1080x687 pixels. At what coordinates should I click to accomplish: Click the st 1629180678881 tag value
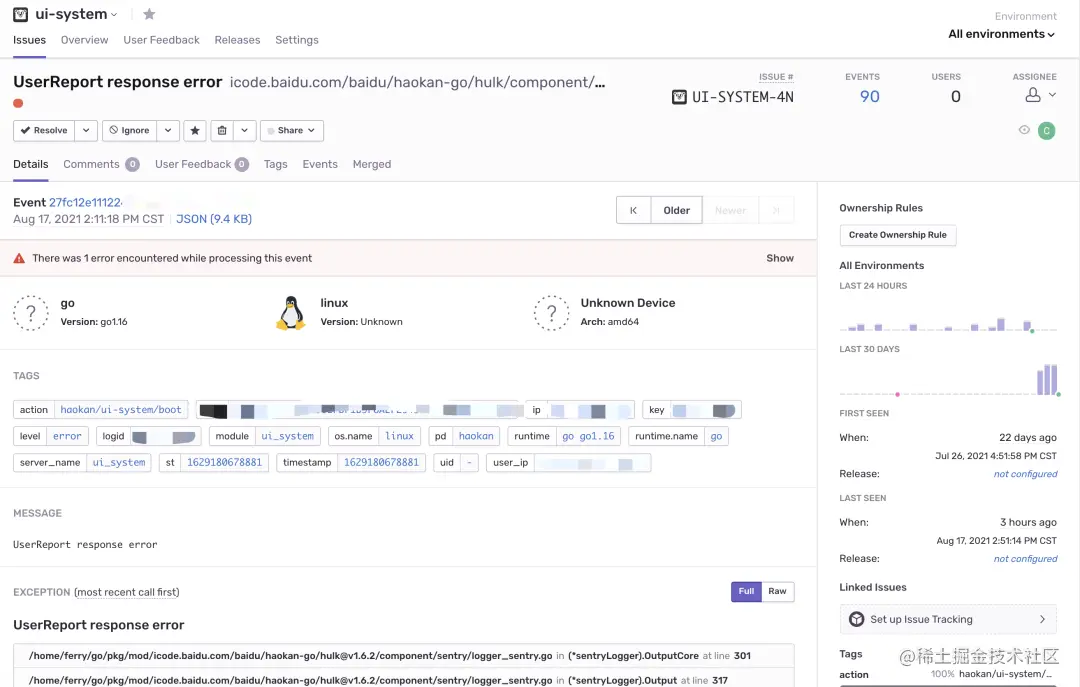point(224,462)
